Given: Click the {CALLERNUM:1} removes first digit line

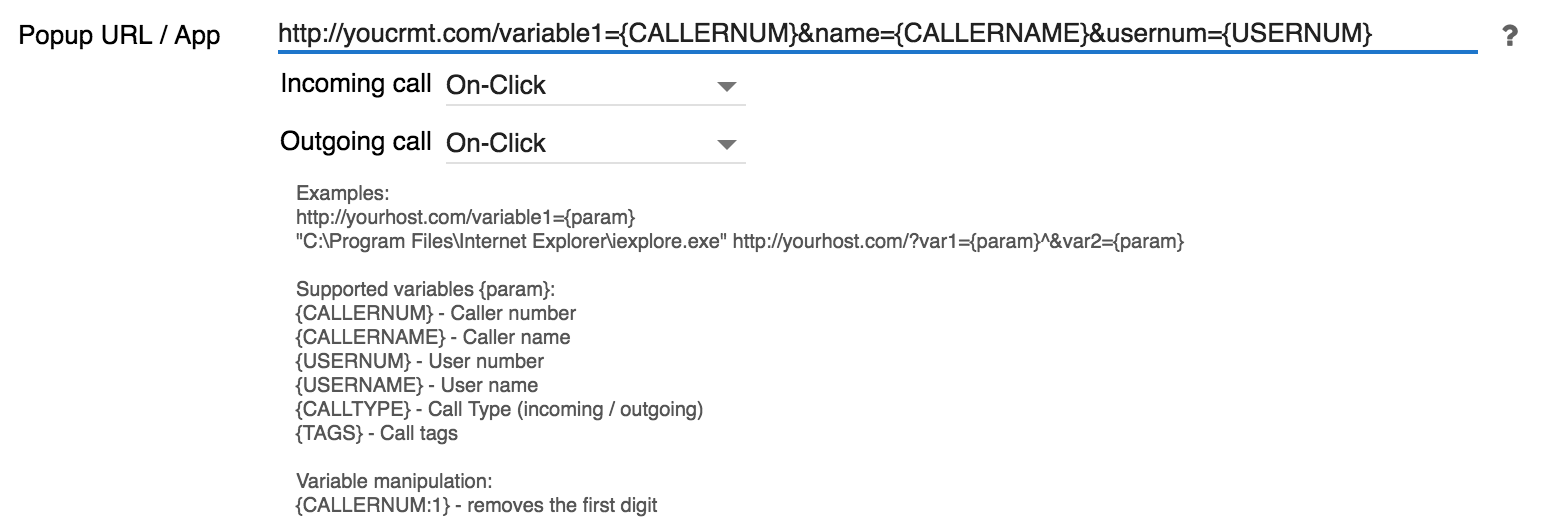Looking at the screenshot, I should [x=476, y=505].
